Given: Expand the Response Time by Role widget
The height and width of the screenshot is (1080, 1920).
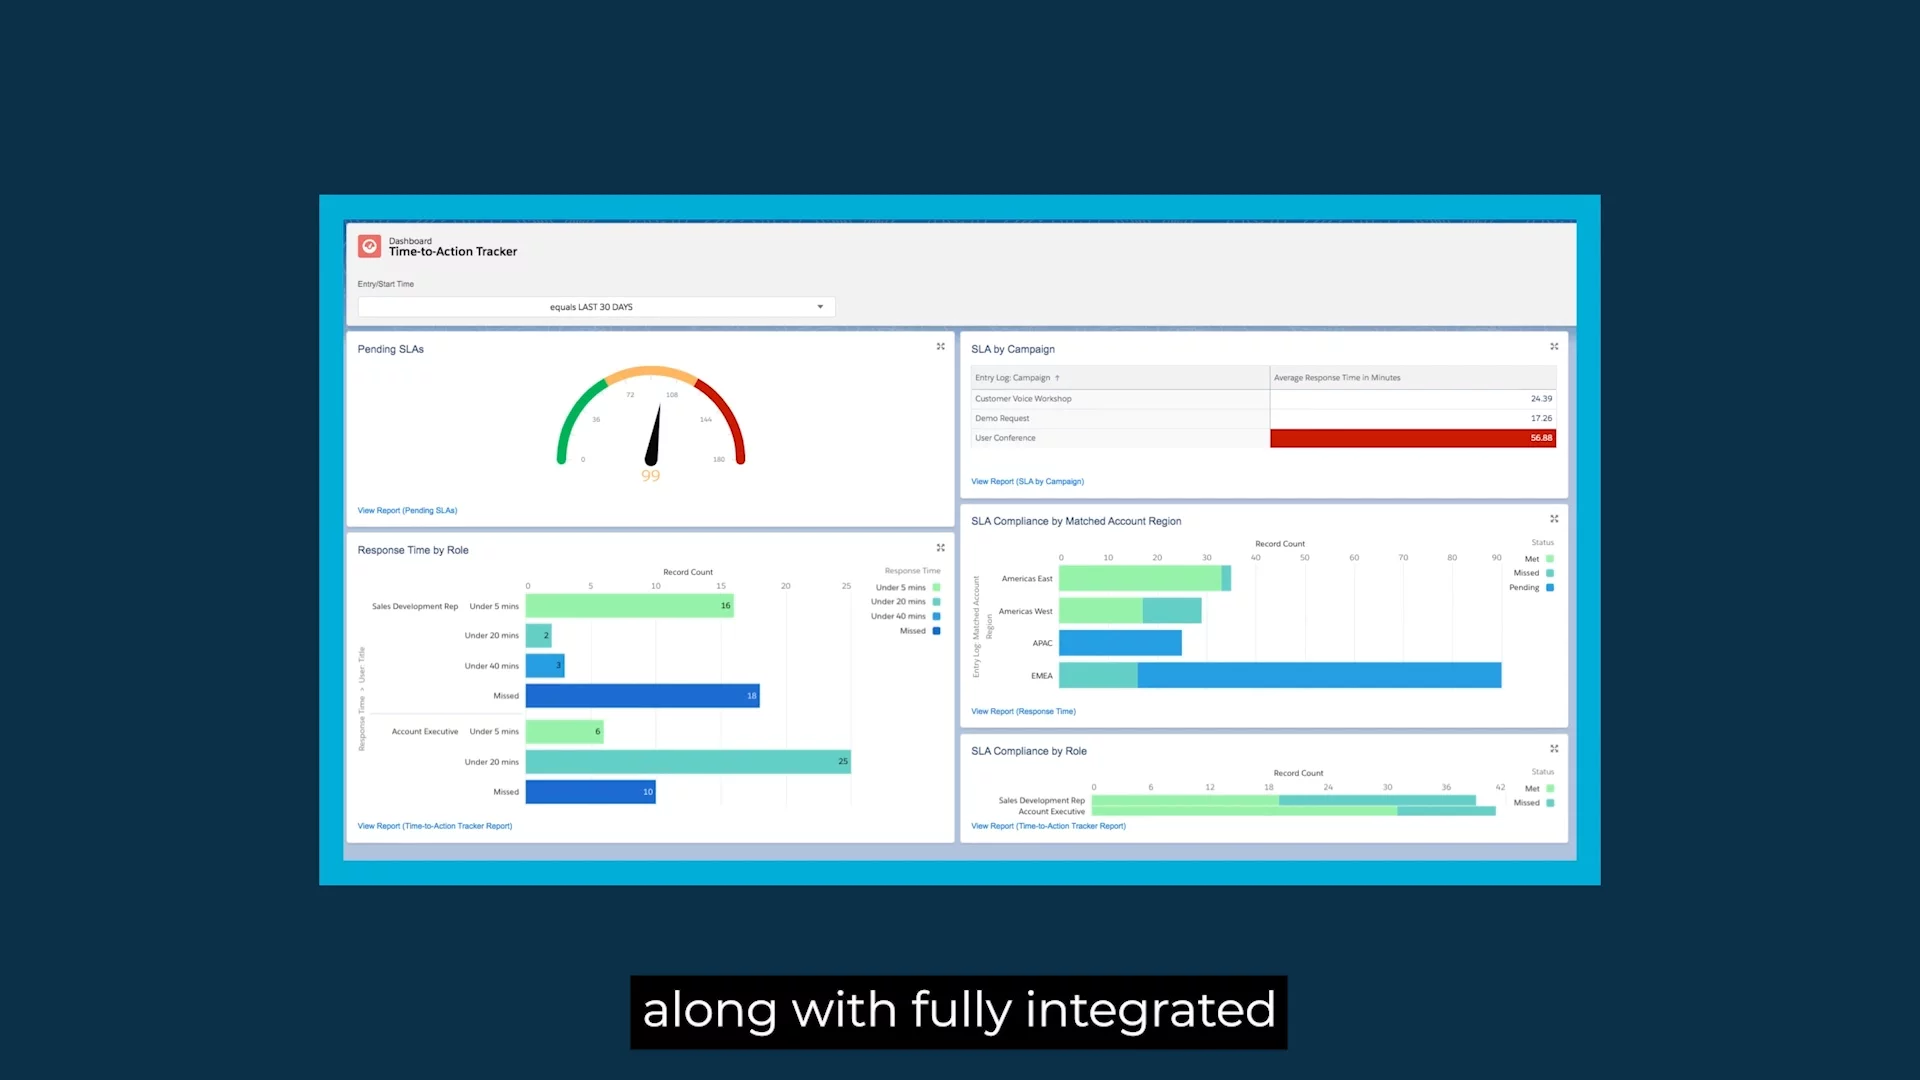Looking at the screenshot, I should pyautogui.click(x=940, y=548).
